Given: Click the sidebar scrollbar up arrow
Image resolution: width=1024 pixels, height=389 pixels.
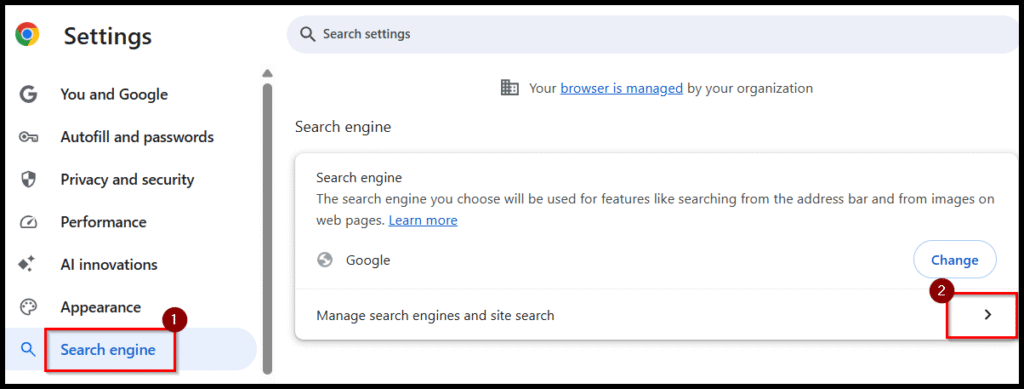Looking at the screenshot, I should (x=266, y=73).
